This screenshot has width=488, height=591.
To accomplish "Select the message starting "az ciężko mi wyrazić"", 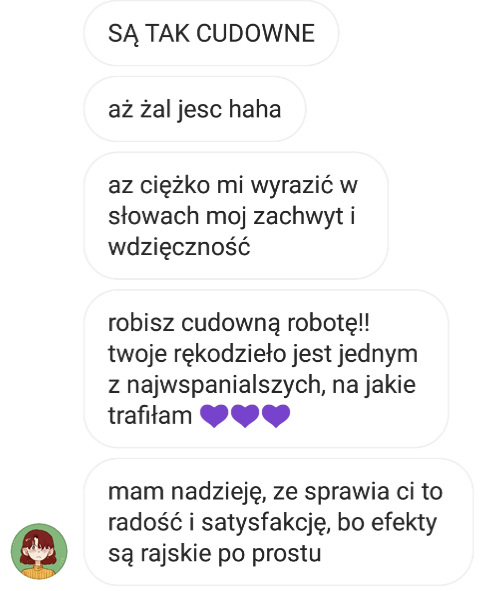I will 236,216.
